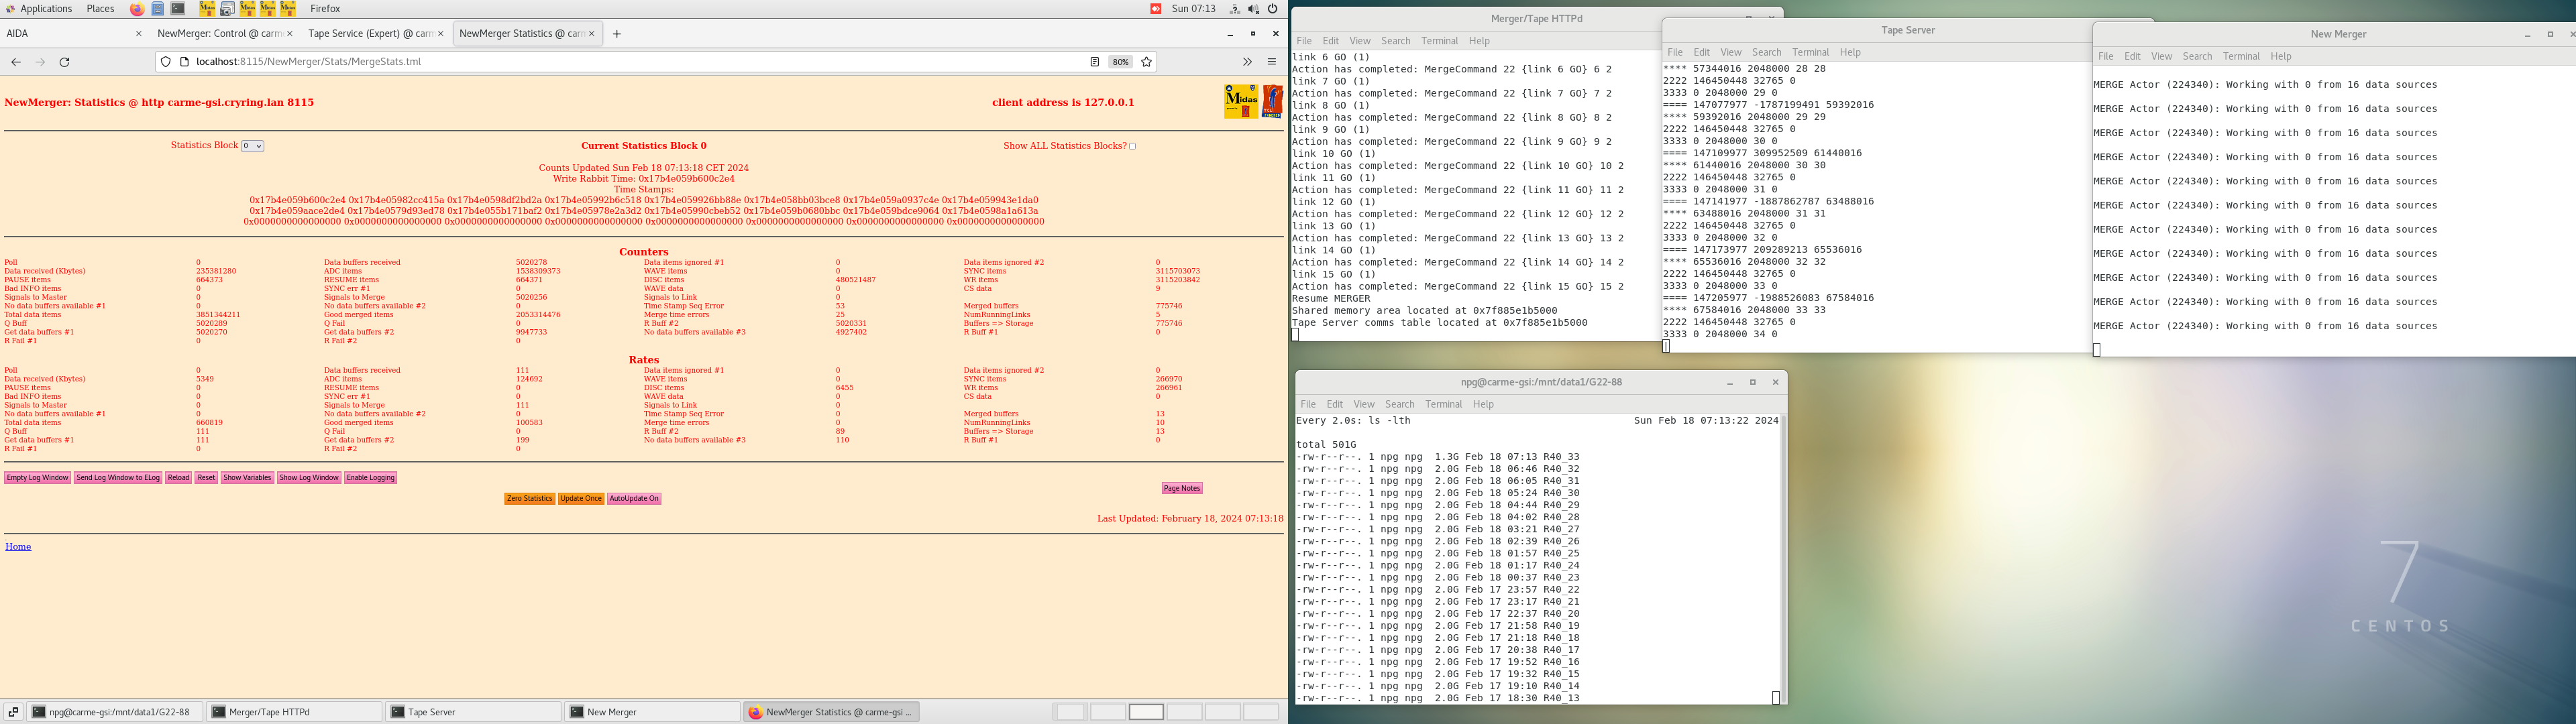Viewport: 2576px width, 724px height.
Task: Follow the Home link
Action: coord(18,547)
